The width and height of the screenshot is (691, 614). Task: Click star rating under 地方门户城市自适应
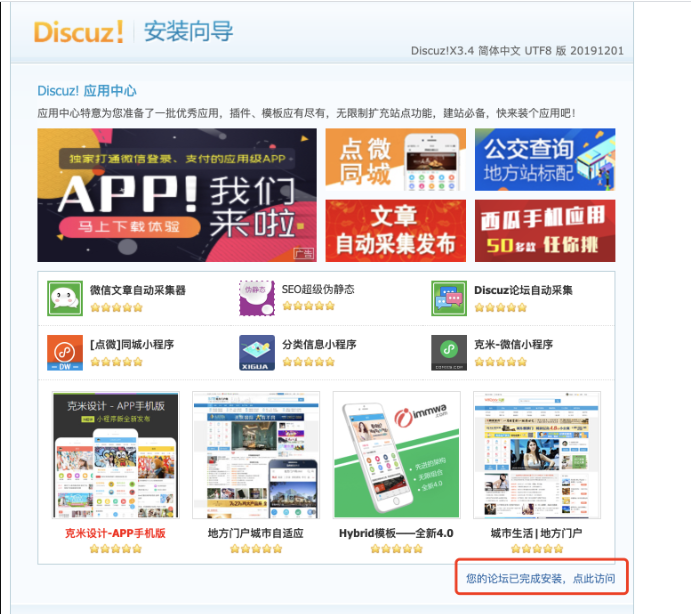click(x=256, y=549)
